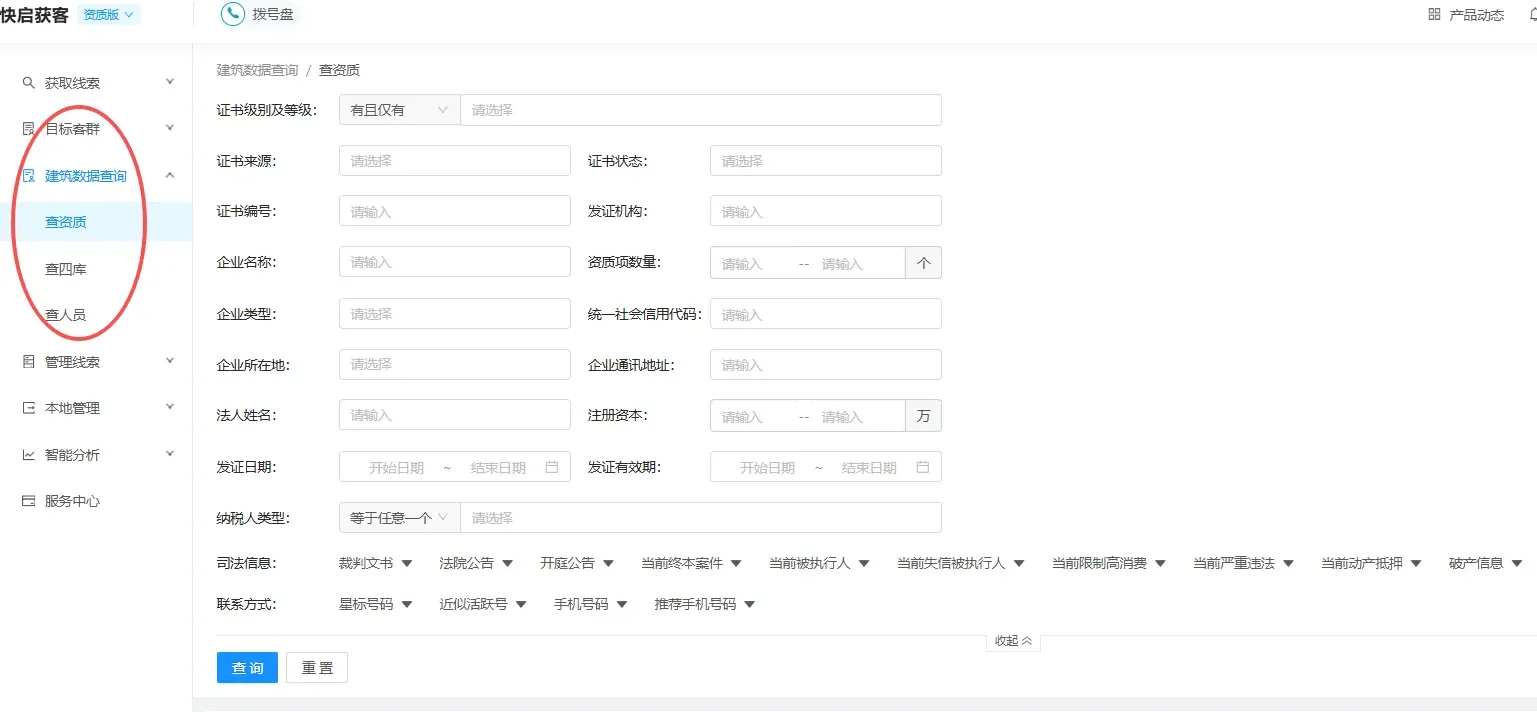Open the 星标号码 filter dropdown

[376, 604]
